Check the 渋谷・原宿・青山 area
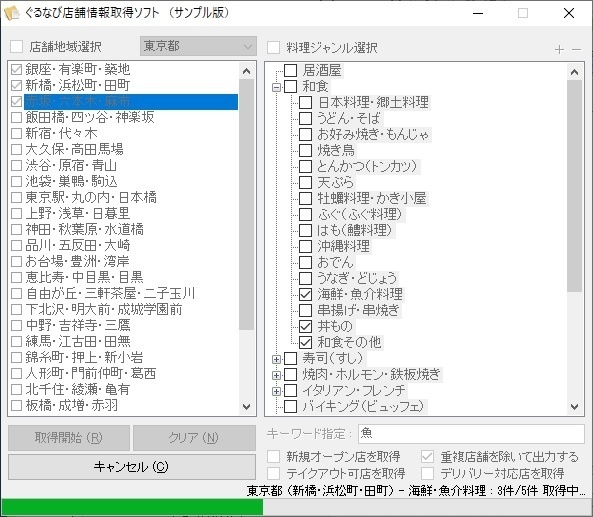Screen dimensions: 593x517 16,165
